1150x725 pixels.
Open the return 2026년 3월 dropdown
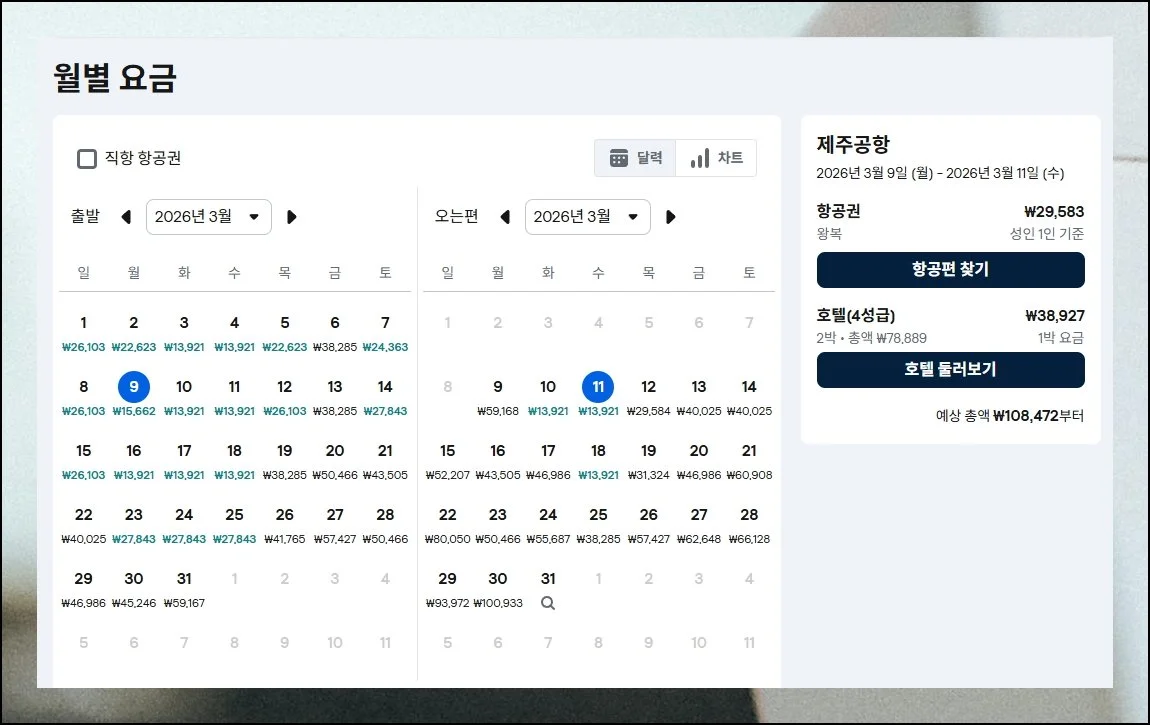[x=587, y=217]
